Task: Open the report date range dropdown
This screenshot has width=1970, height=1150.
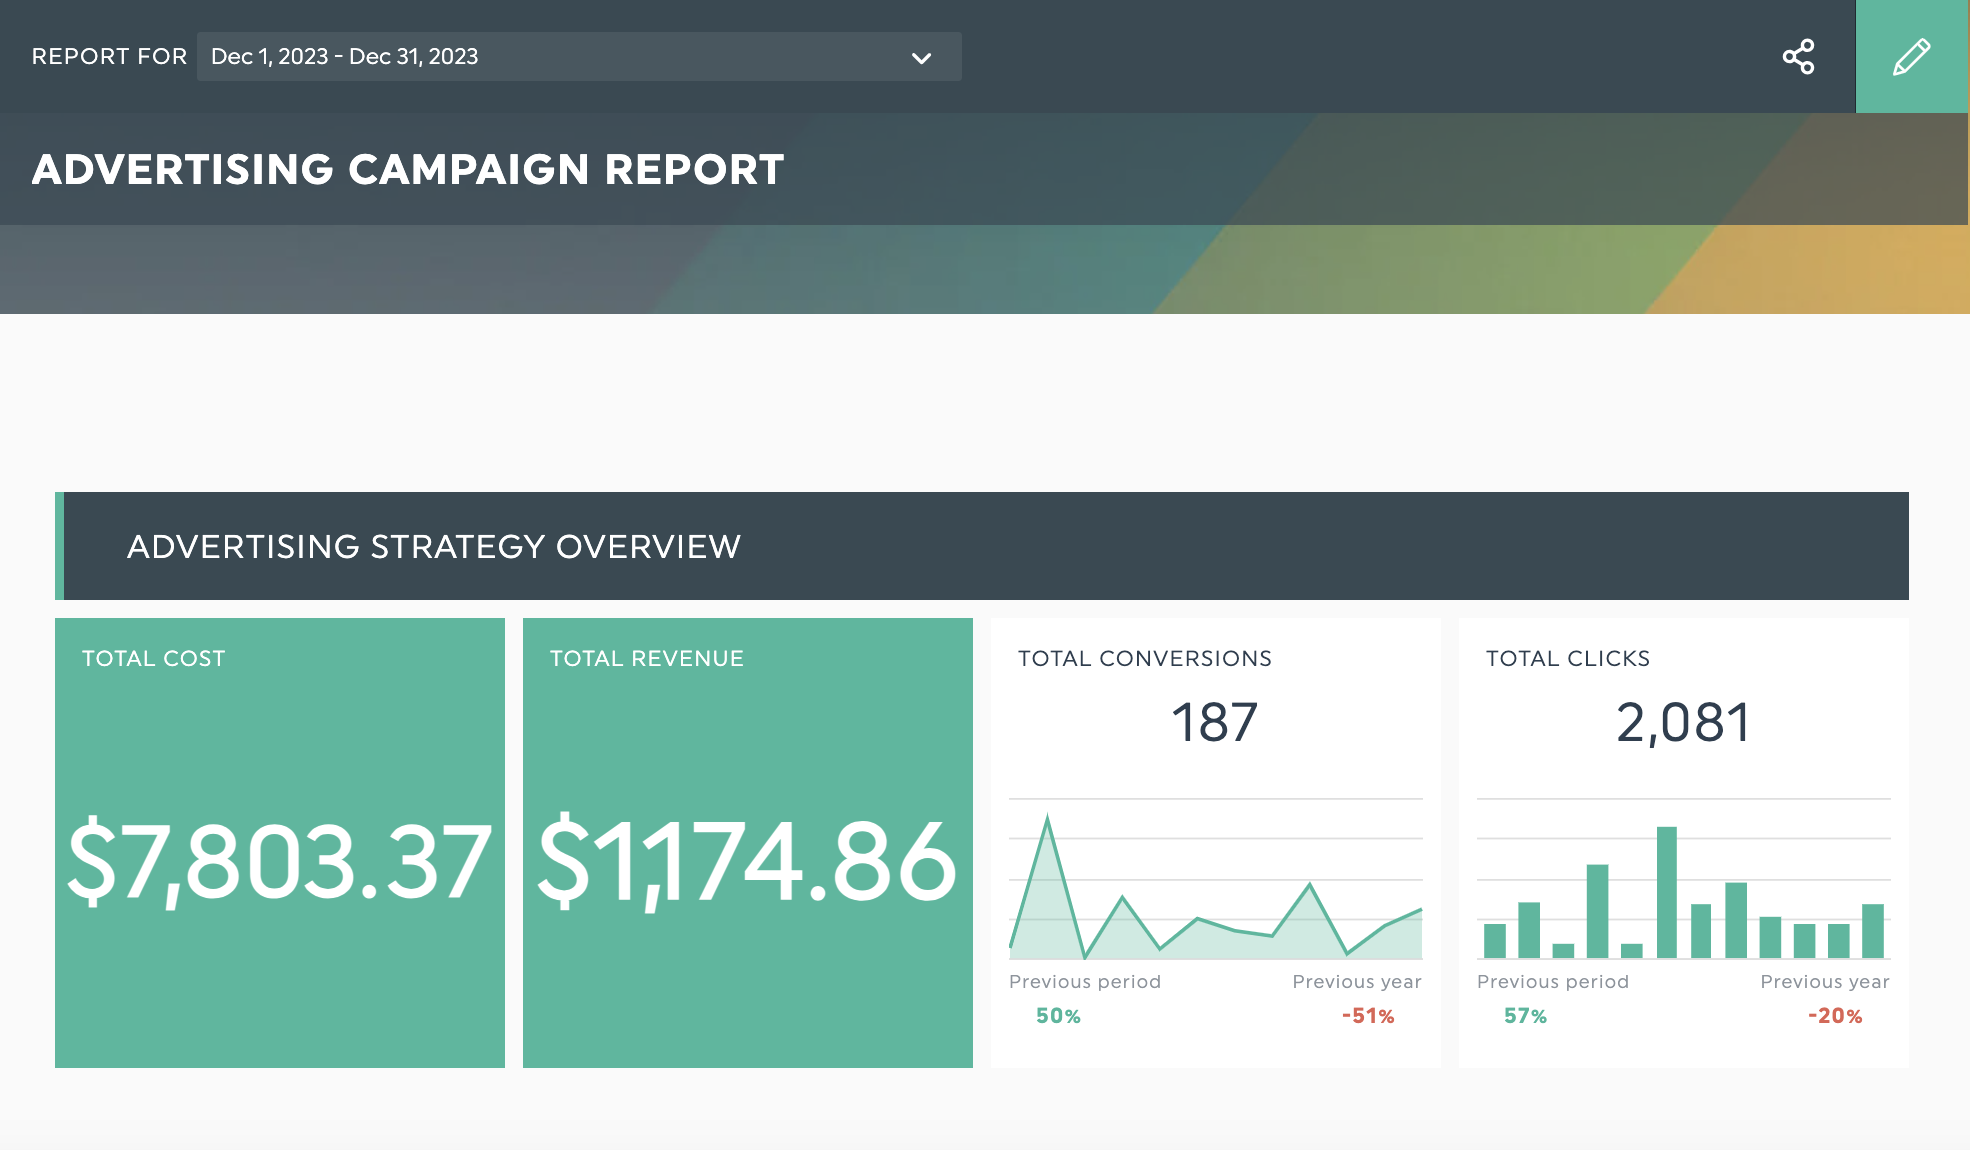Action: pos(579,57)
